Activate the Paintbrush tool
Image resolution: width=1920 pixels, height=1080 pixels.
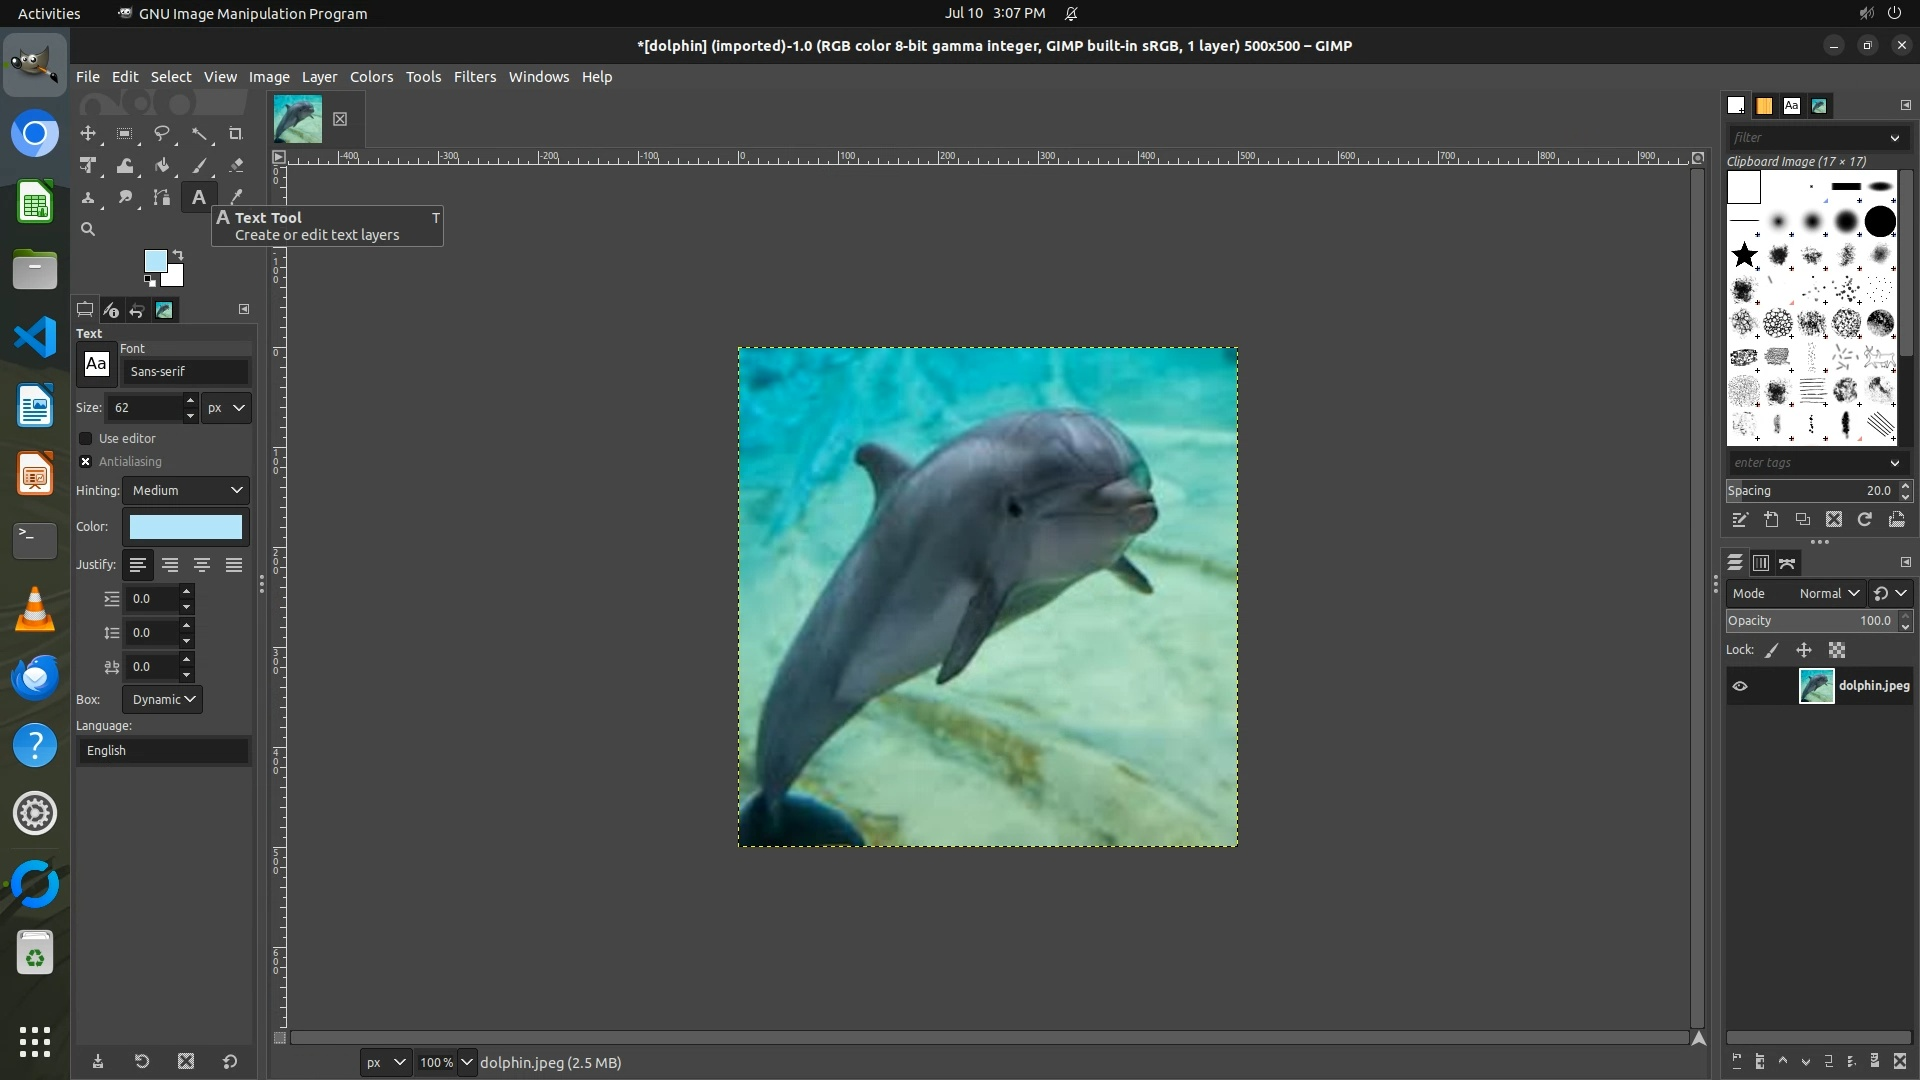(199, 166)
